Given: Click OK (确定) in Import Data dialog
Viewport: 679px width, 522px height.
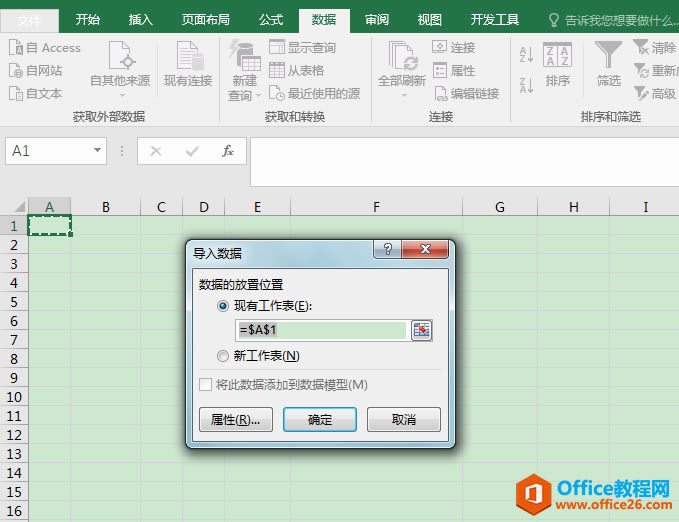Looking at the screenshot, I should click(x=320, y=419).
